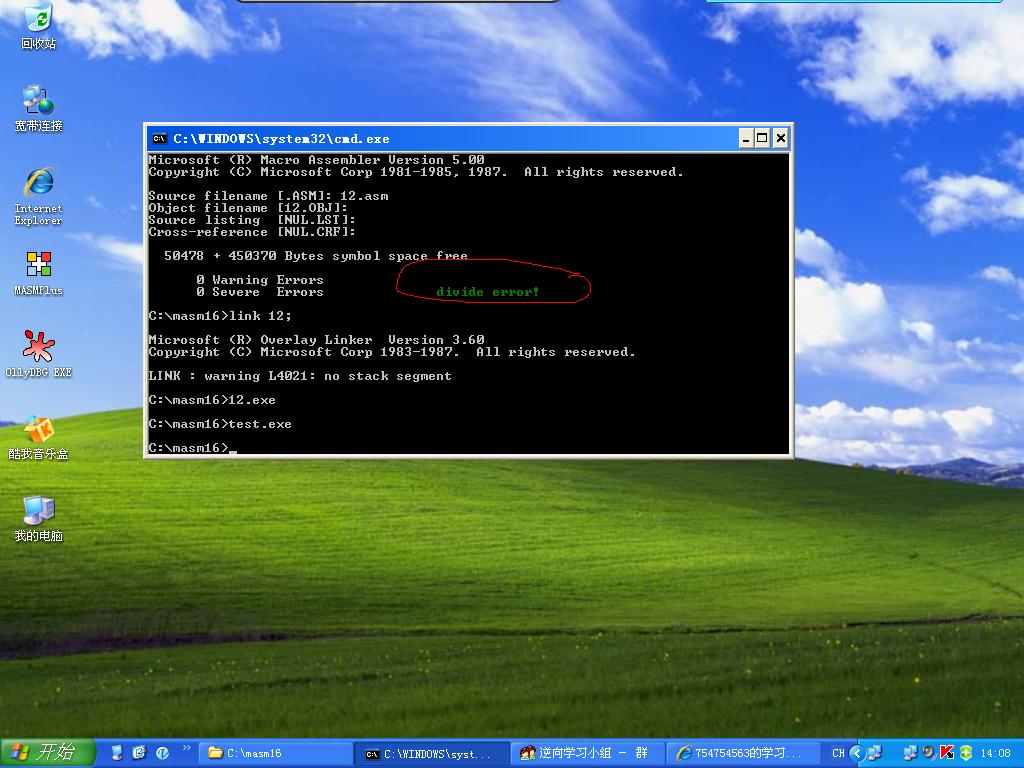
Task: Open the 酷我音乐盒 music player icon
Action: click(39, 437)
